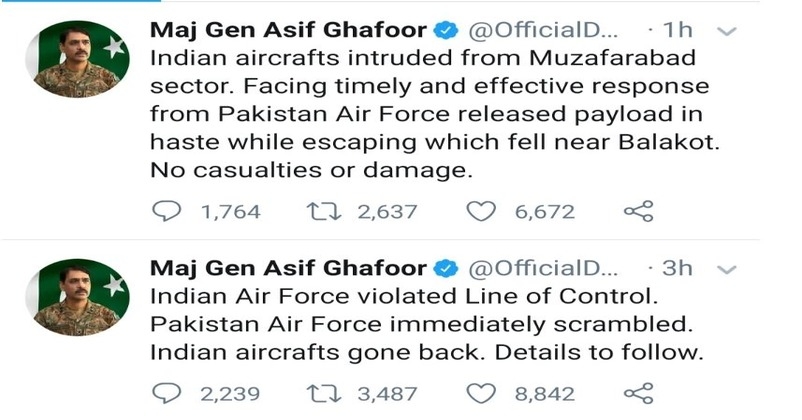Viewport: 802px width, 420px height.
Task: Open @OfficialD handle on the second tweet
Action: (543, 269)
